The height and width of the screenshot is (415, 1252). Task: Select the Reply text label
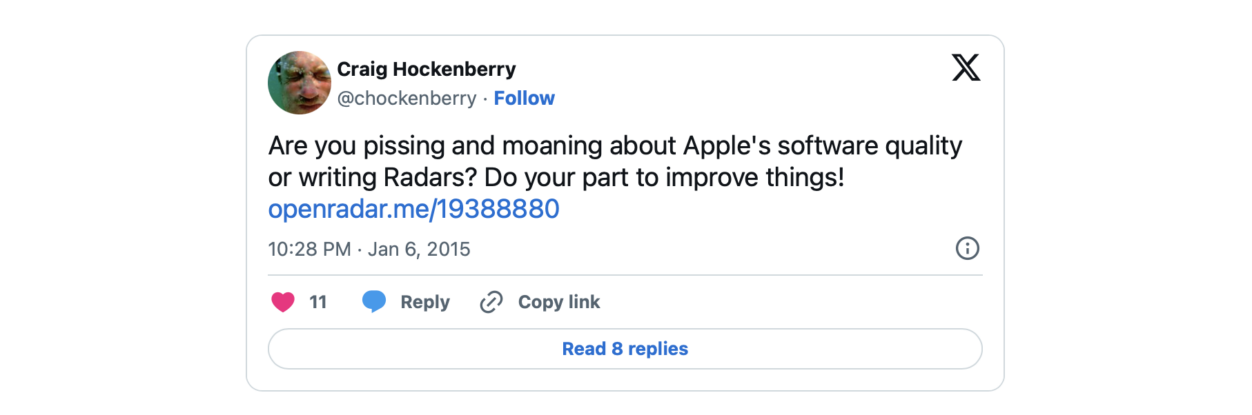[425, 302]
